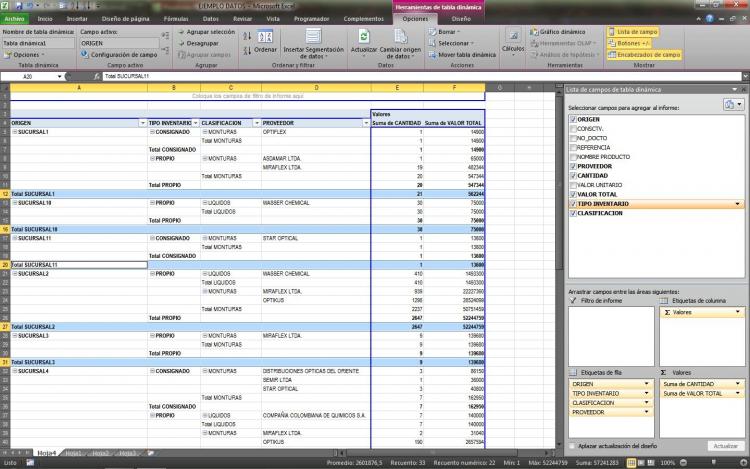Open the Archivo tab

click(x=14, y=19)
